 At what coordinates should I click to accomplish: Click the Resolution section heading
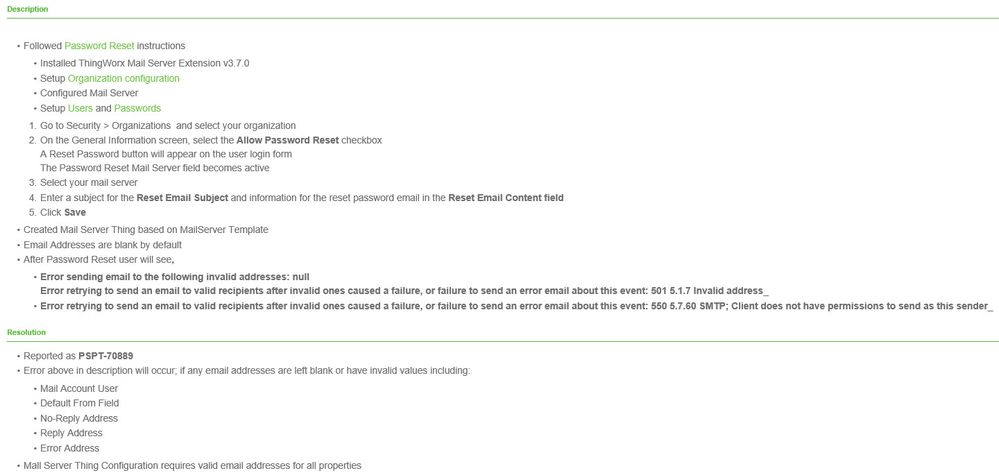[x=26, y=332]
